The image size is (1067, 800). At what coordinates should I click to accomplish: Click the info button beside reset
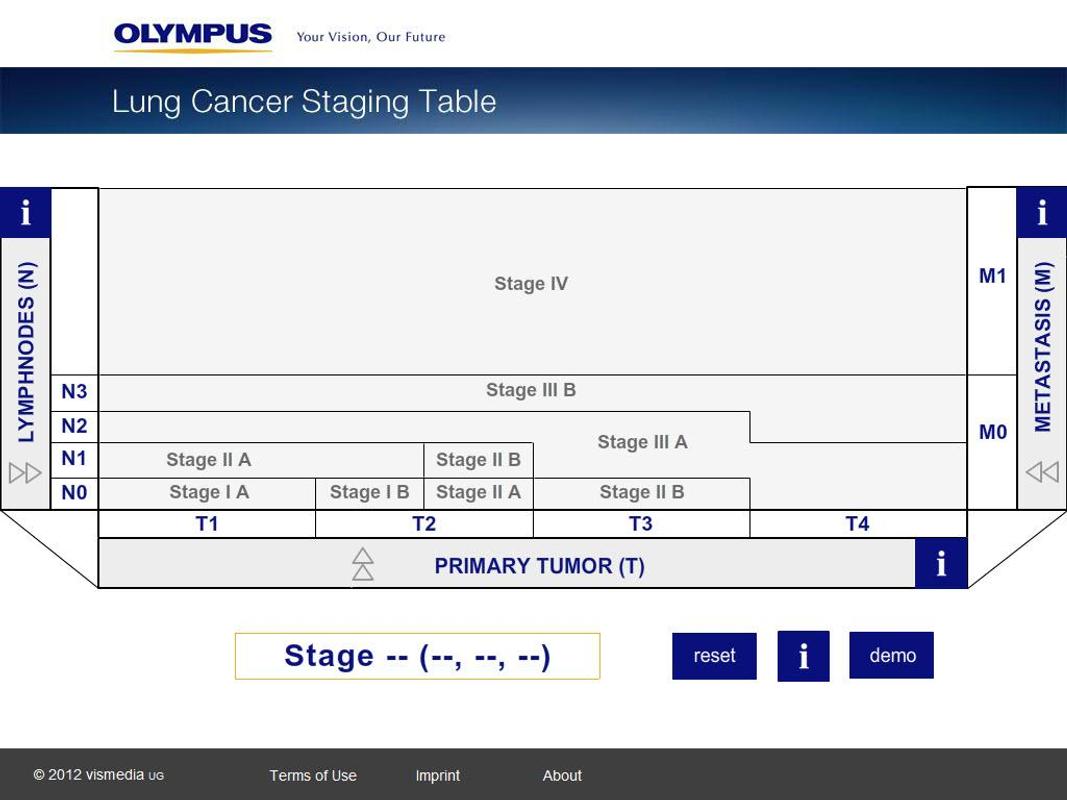(803, 656)
